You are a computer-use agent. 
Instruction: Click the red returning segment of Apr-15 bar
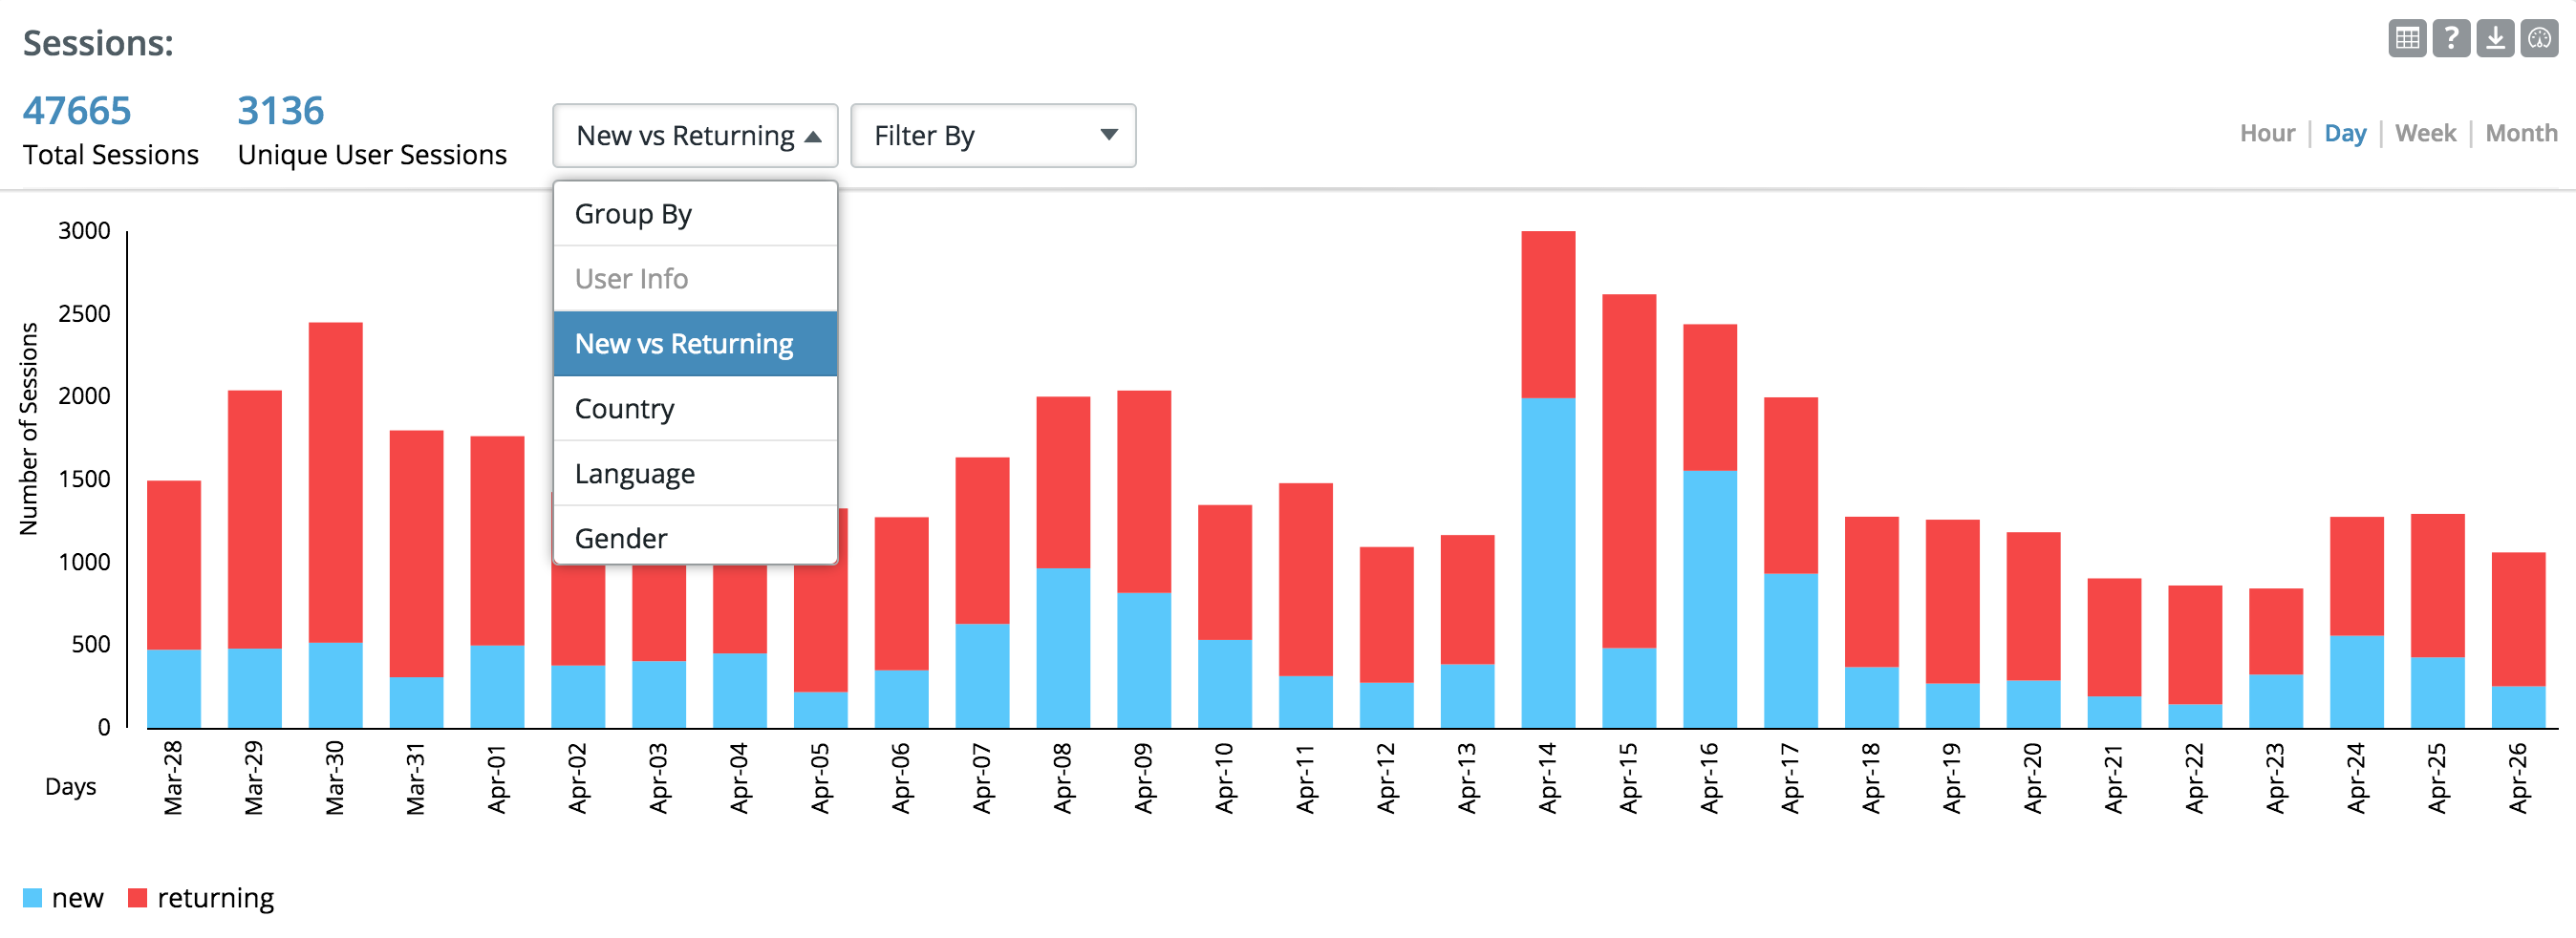[x=1629, y=471]
